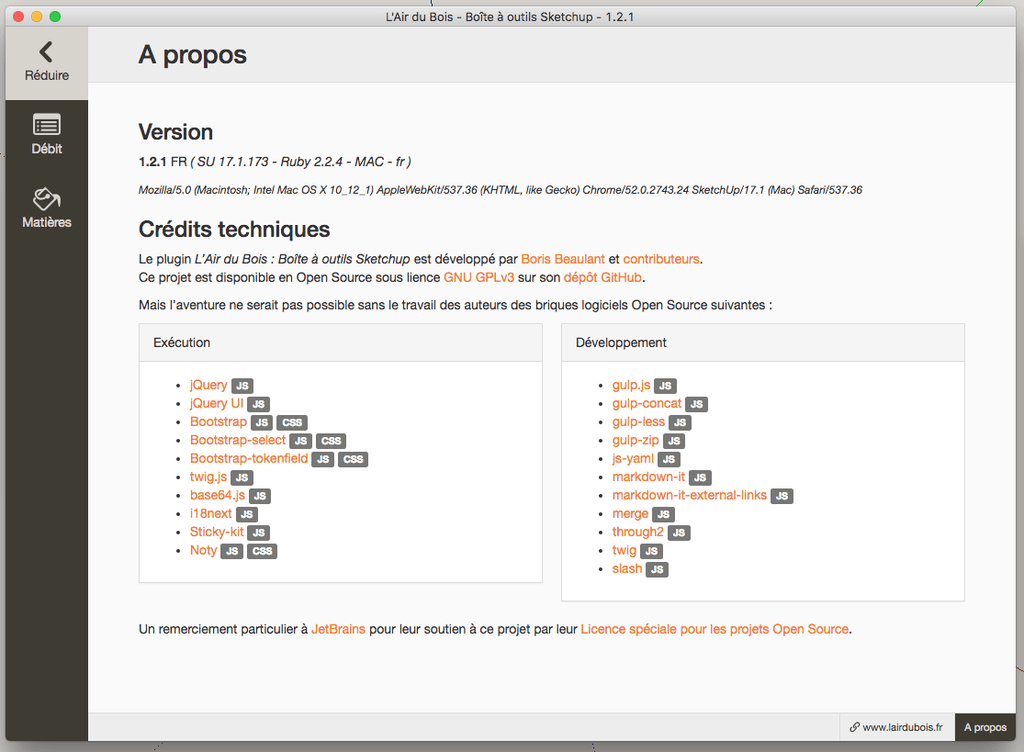Open the Noty link

[x=203, y=550]
